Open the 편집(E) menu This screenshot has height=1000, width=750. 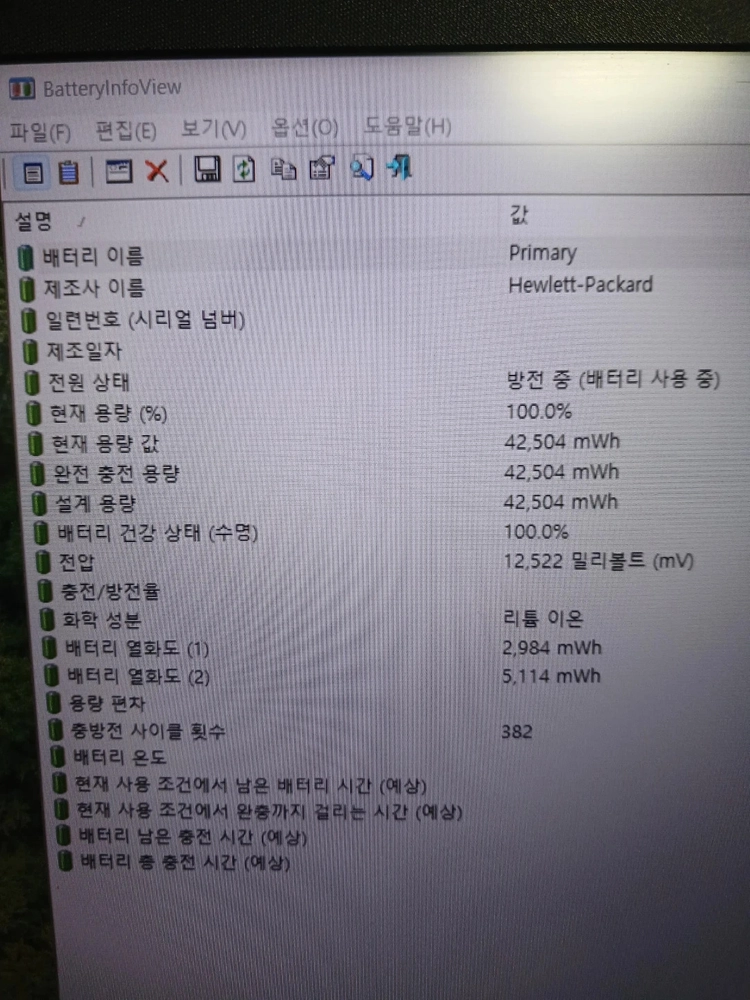click(126, 131)
